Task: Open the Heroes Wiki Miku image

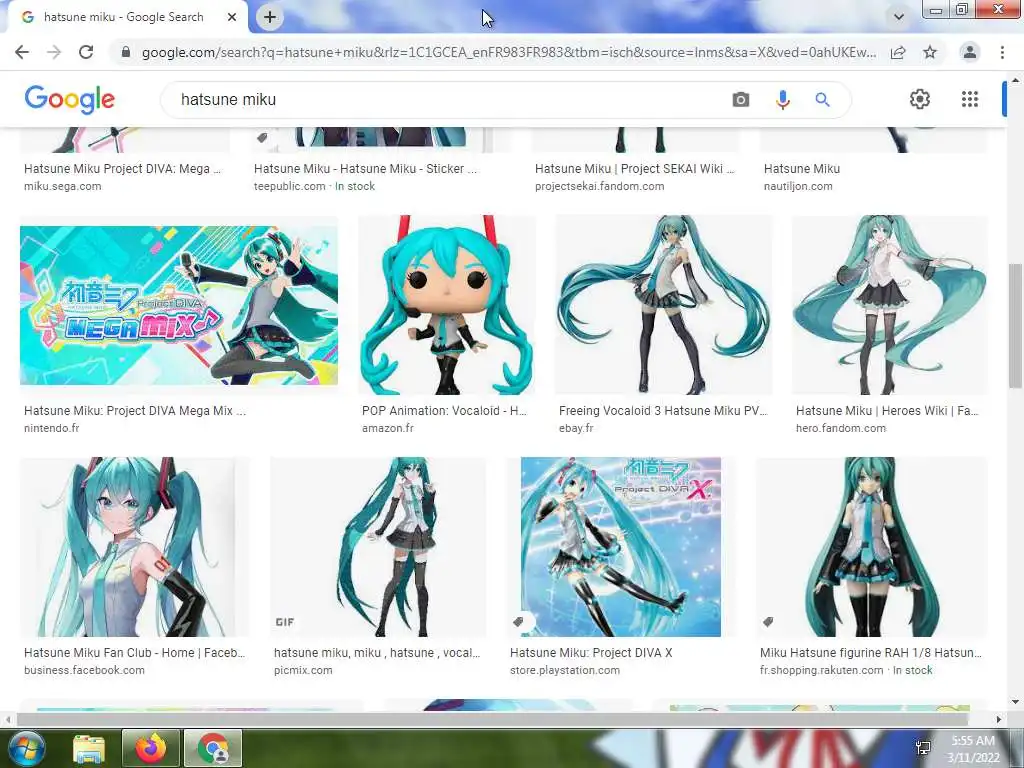Action: (889, 304)
